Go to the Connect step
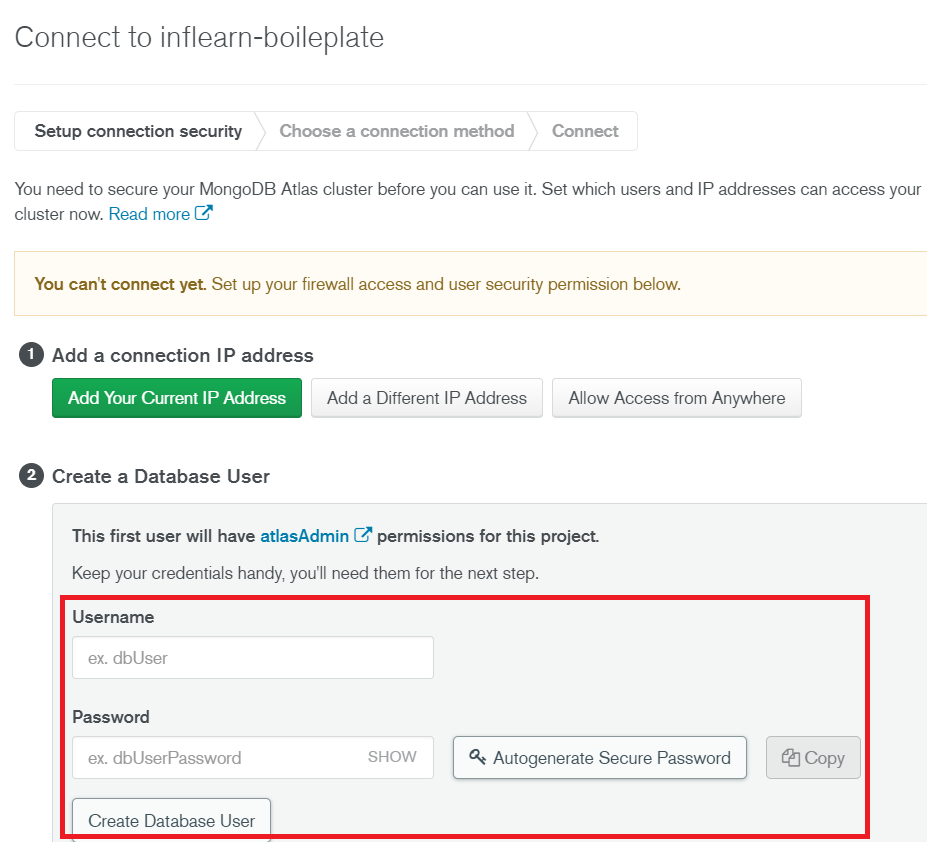 point(585,131)
